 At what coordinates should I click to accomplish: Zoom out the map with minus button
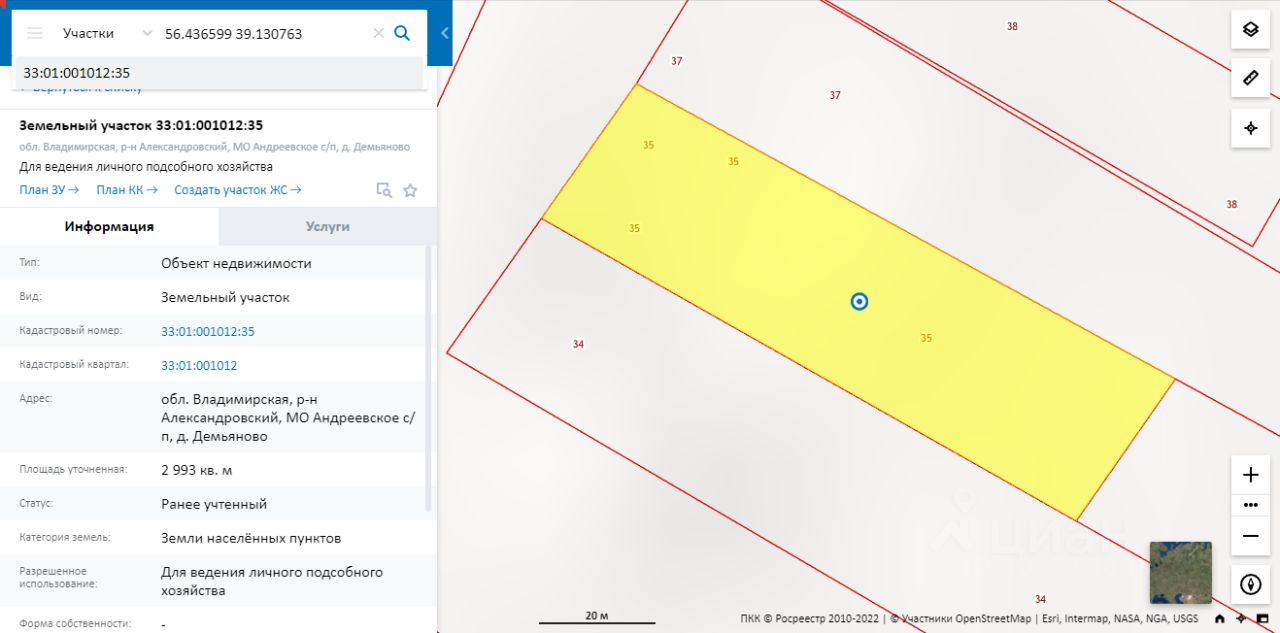tap(1250, 535)
